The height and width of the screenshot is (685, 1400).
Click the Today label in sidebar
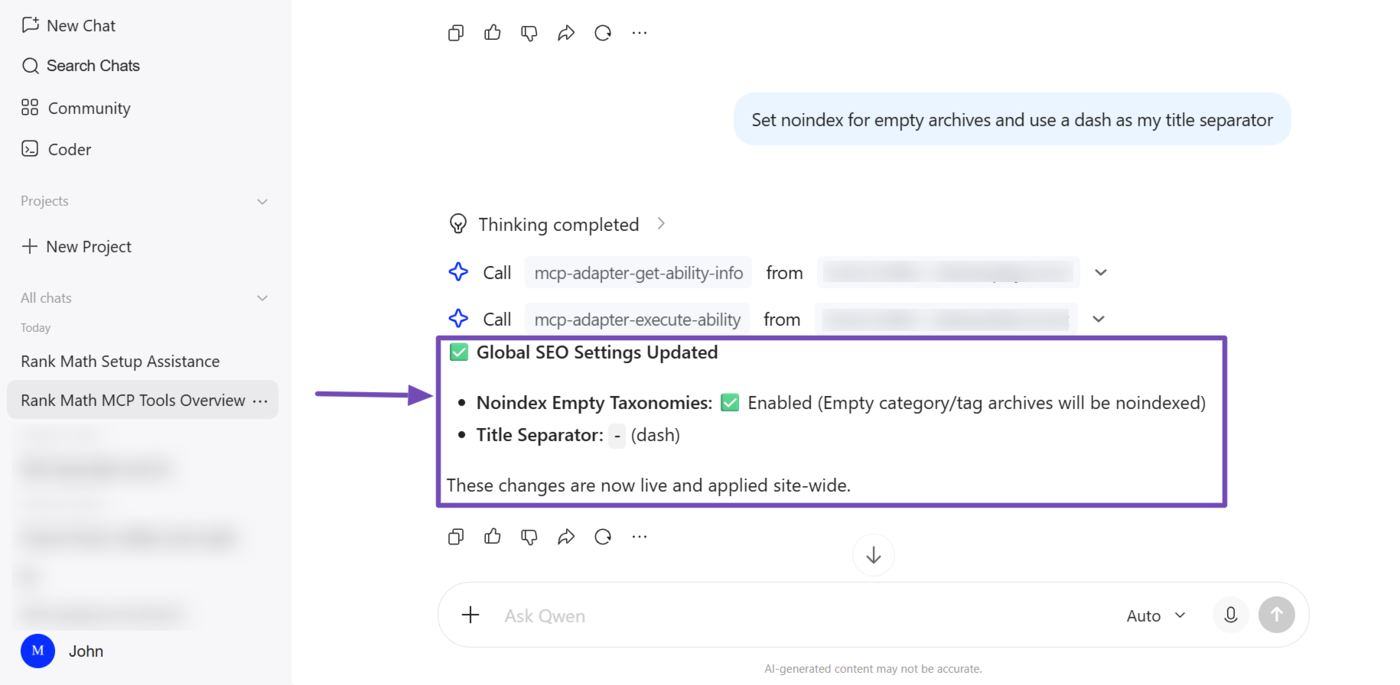36,328
